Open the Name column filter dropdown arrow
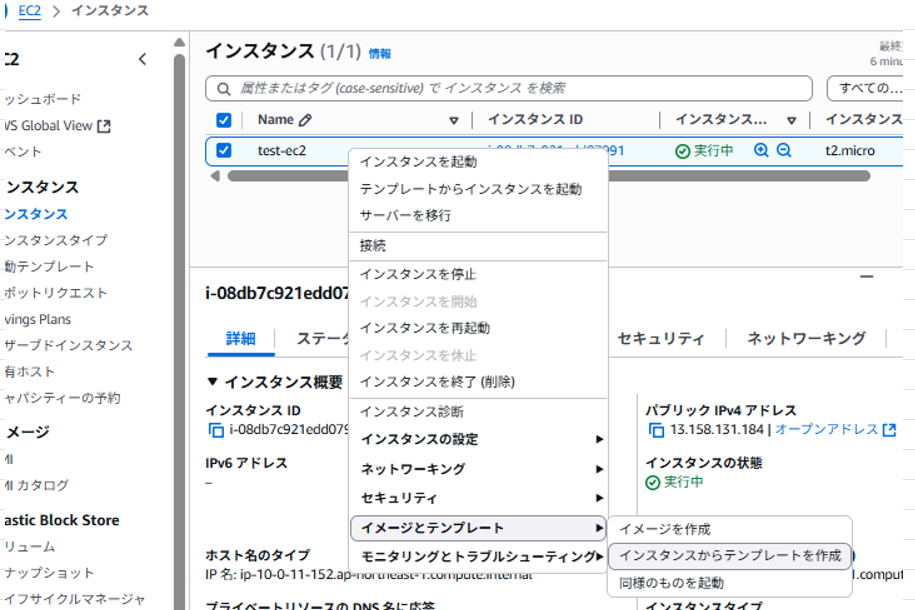915x610 pixels. point(455,119)
